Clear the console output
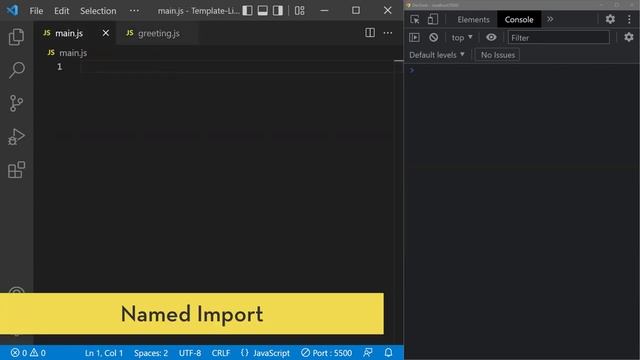Viewport: 640px width, 360px height. (433, 38)
